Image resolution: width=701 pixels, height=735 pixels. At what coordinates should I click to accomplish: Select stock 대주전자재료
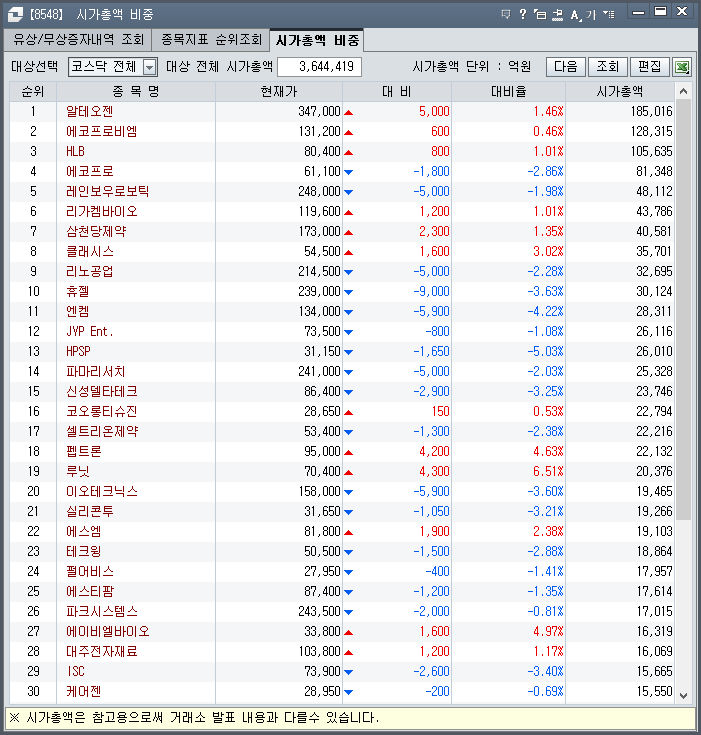pos(102,652)
